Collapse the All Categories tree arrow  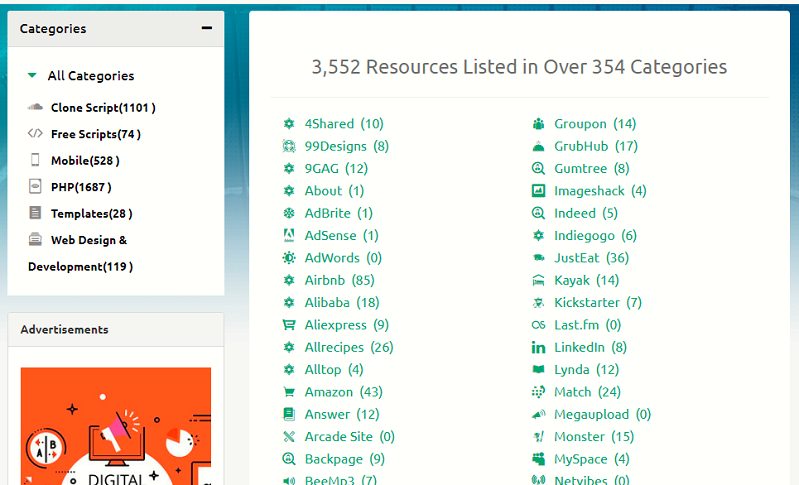[x=33, y=76]
